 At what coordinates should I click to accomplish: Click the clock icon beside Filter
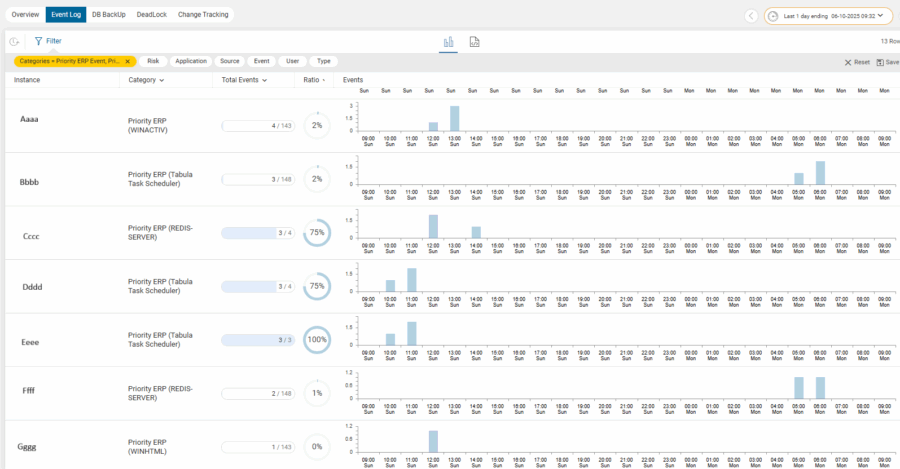(x=14, y=42)
